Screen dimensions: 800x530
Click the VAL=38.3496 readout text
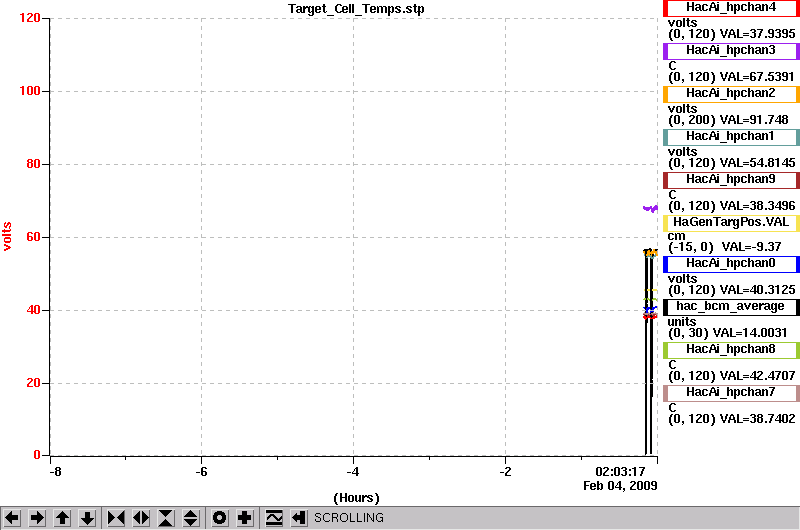pos(757,206)
